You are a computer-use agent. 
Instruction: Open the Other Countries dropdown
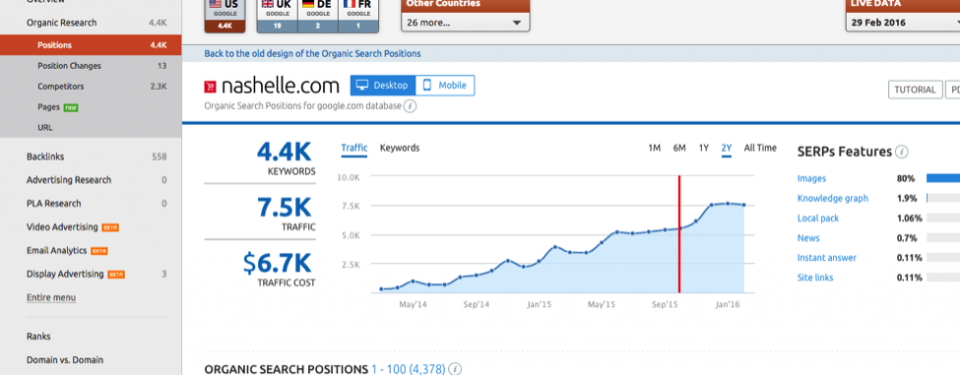[x=465, y=23]
